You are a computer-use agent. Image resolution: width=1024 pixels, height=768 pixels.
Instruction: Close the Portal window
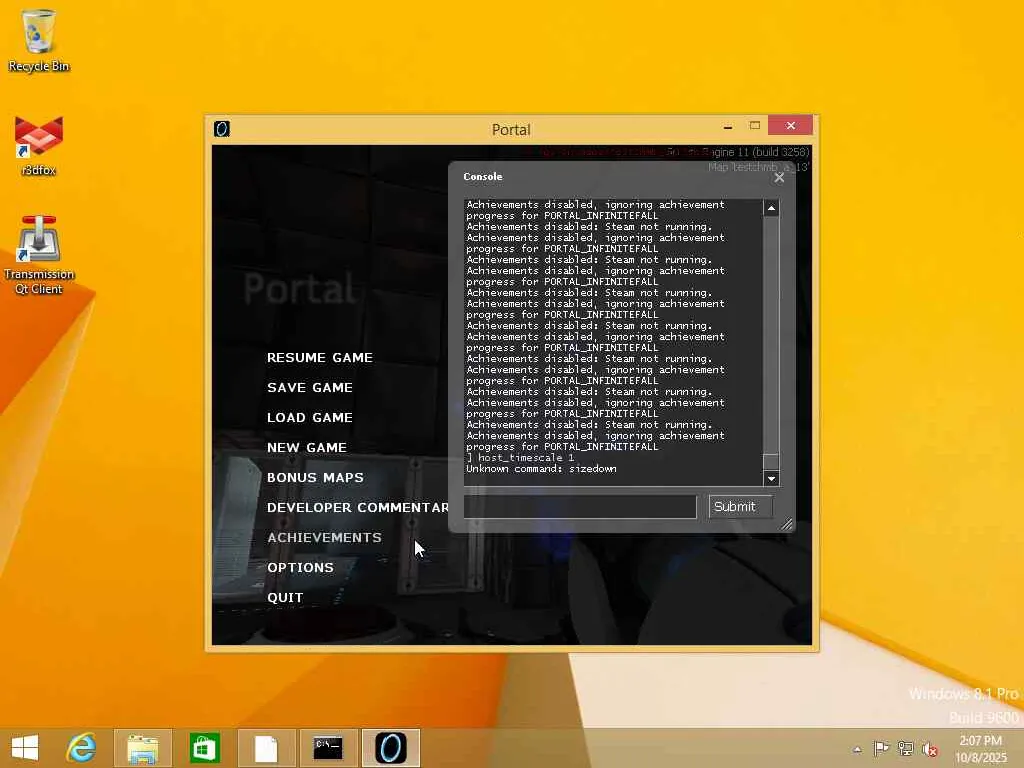click(x=791, y=125)
